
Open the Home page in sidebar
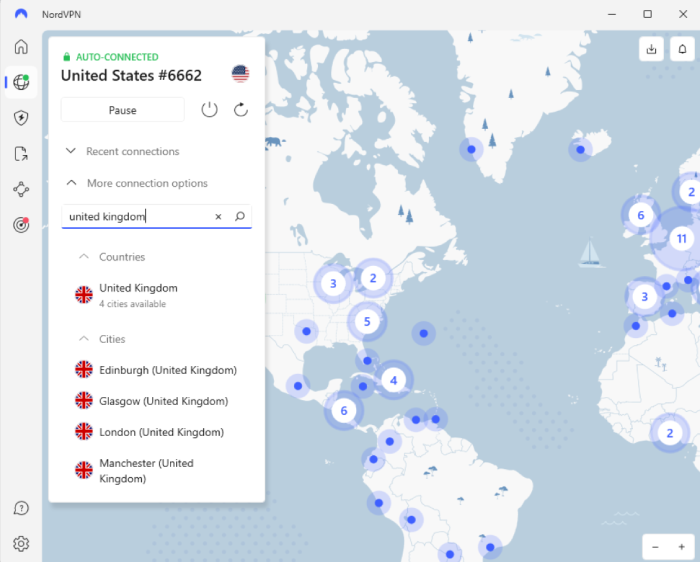[x=21, y=46]
